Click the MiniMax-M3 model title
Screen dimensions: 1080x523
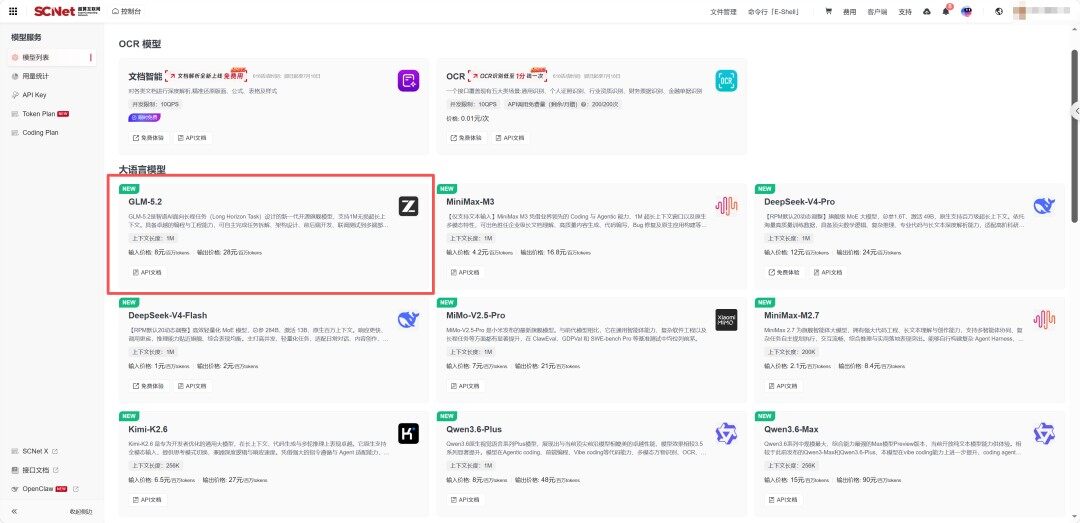click(470, 202)
